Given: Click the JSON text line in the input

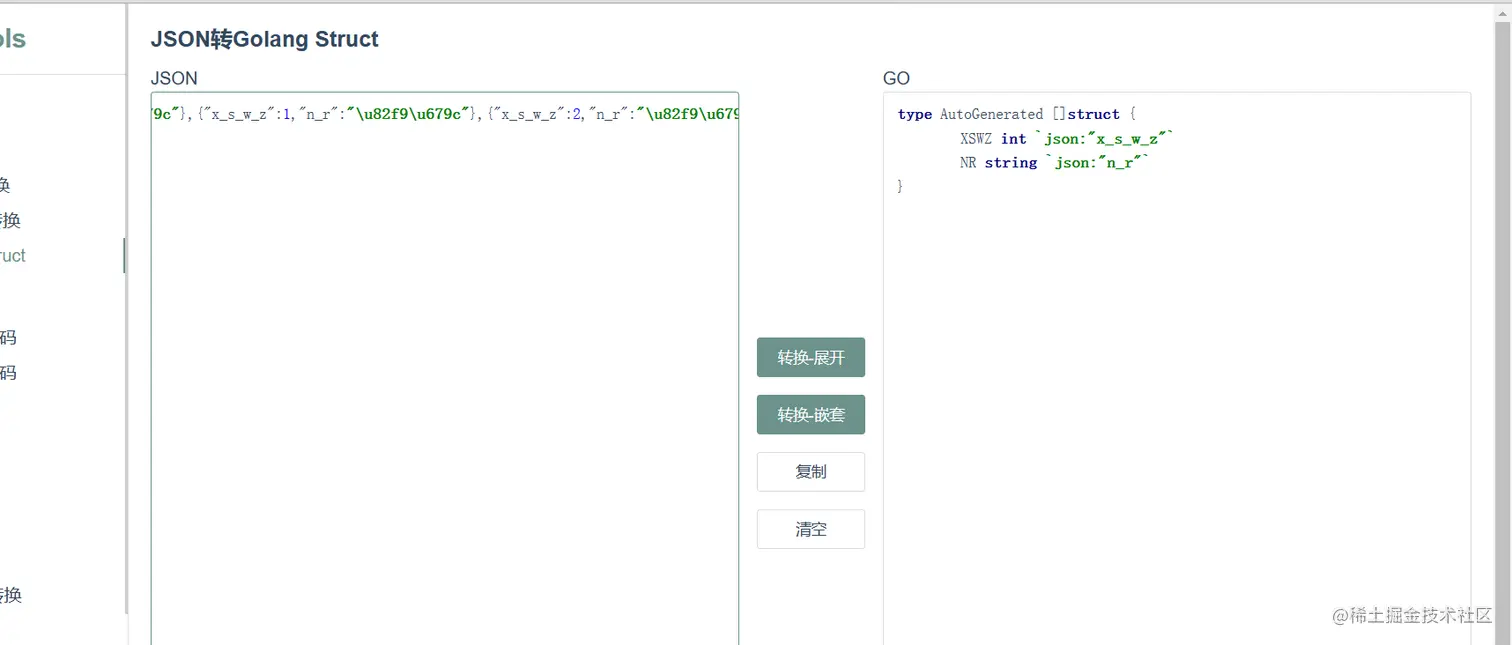Looking at the screenshot, I should (x=445, y=114).
